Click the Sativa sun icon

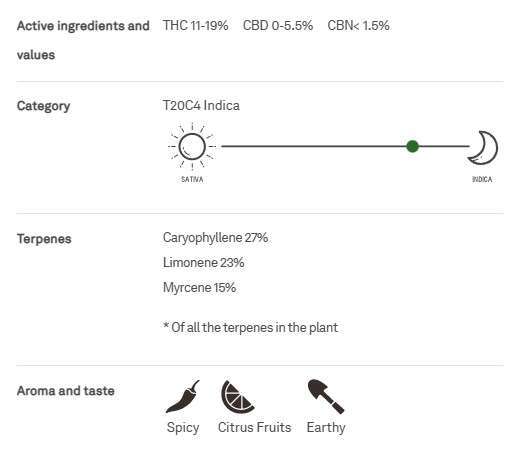point(192,147)
